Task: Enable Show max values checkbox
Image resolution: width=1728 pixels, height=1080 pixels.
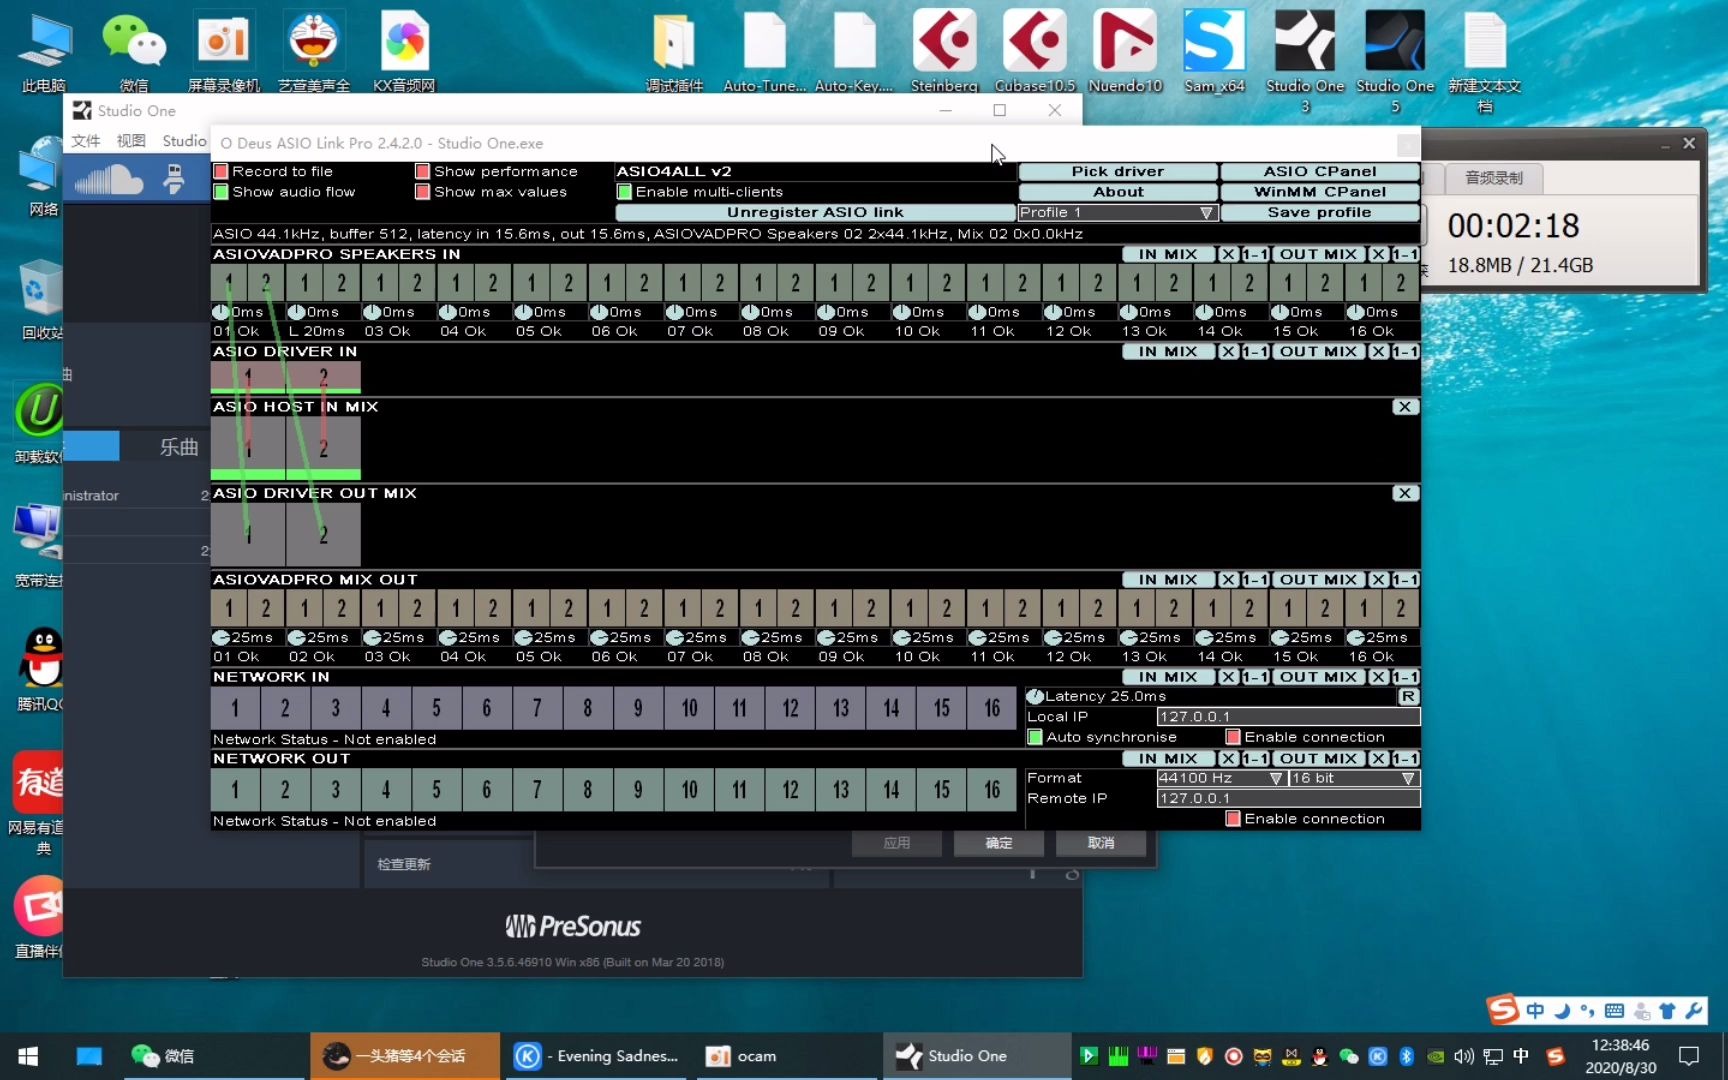Action: [x=423, y=192]
